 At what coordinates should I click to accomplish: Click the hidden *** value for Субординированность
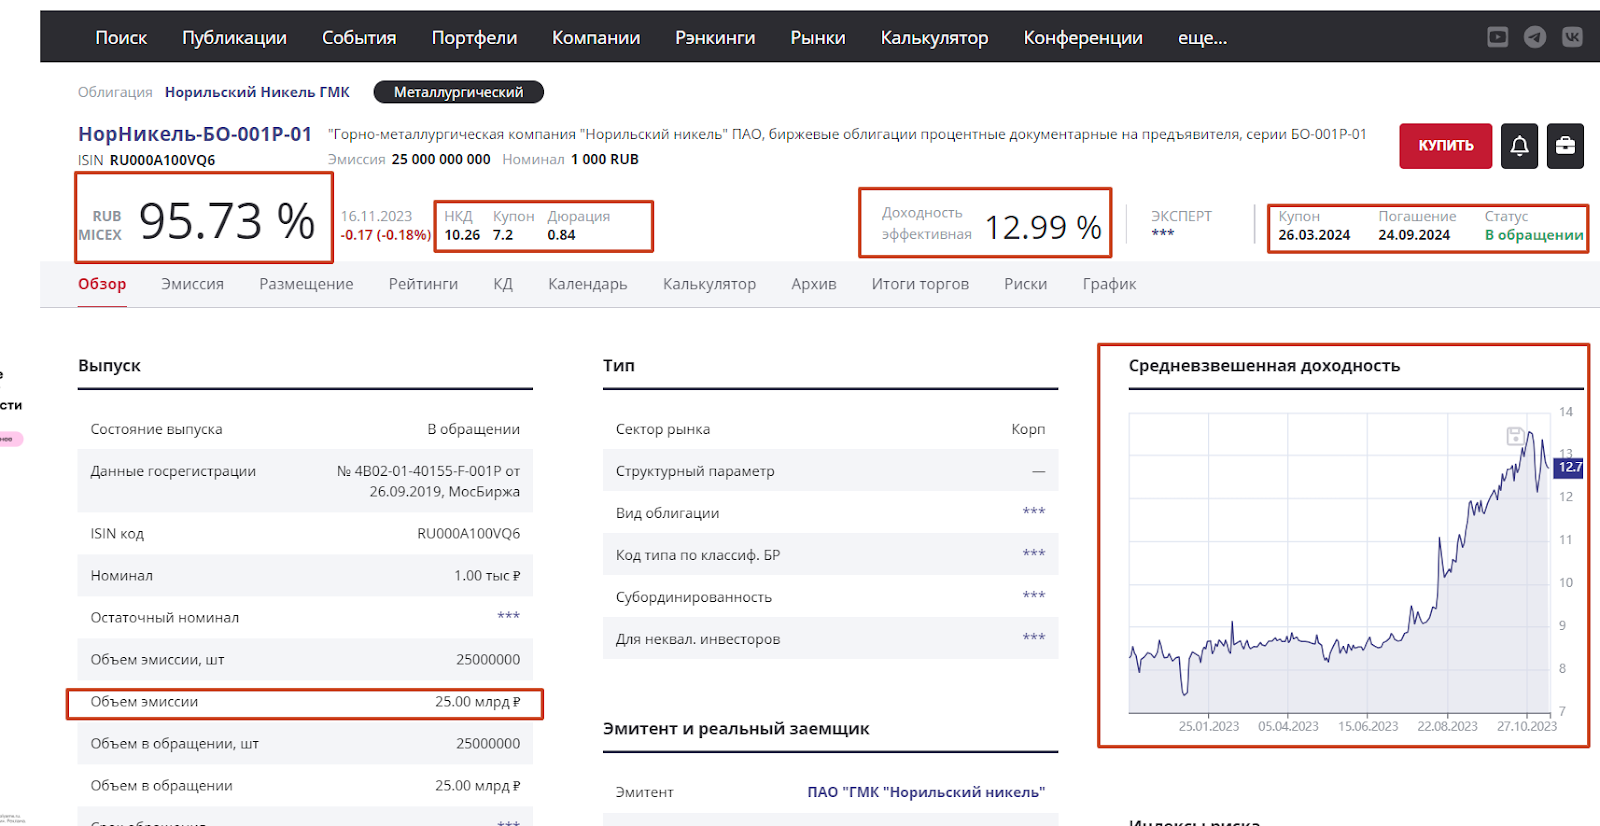pos(1034,596)
